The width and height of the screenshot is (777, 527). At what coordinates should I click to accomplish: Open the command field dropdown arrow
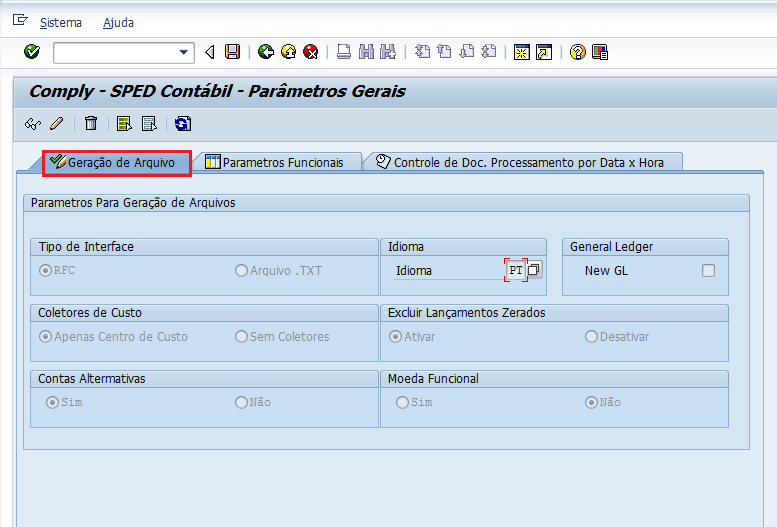pos(184,52)
